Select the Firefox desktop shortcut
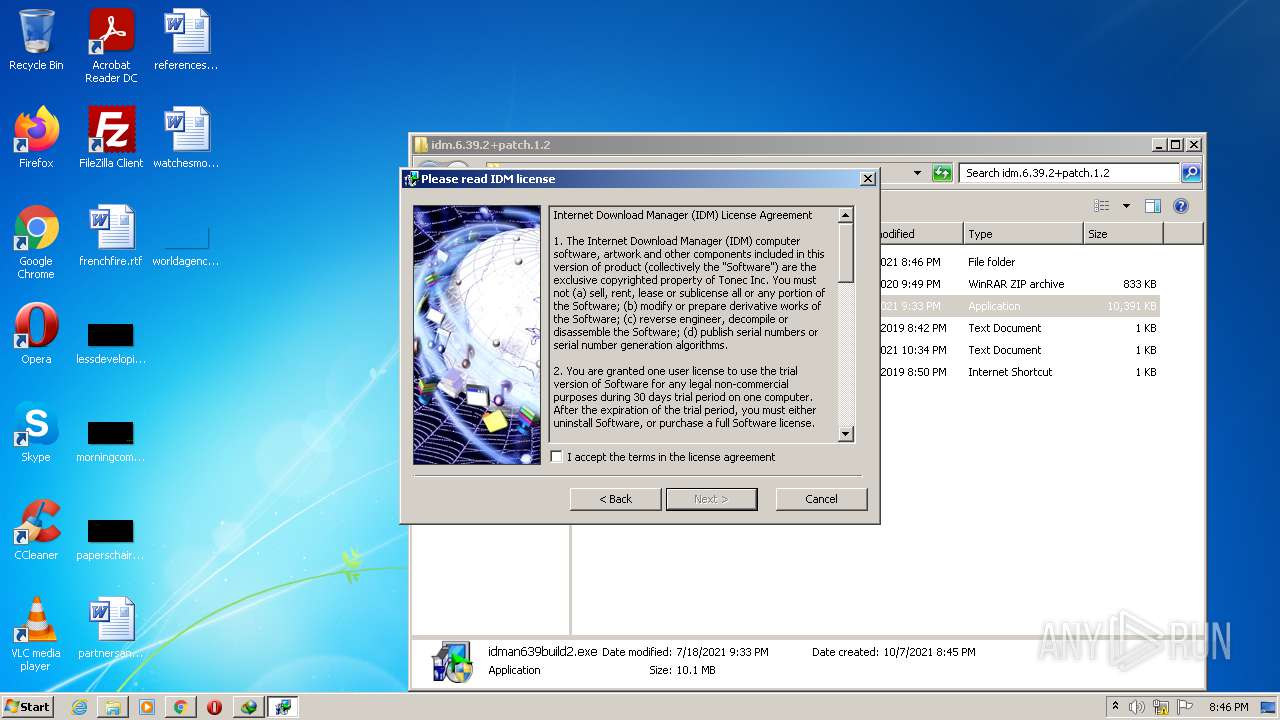This screenshot has height=720, width=1280. point(36,137)
